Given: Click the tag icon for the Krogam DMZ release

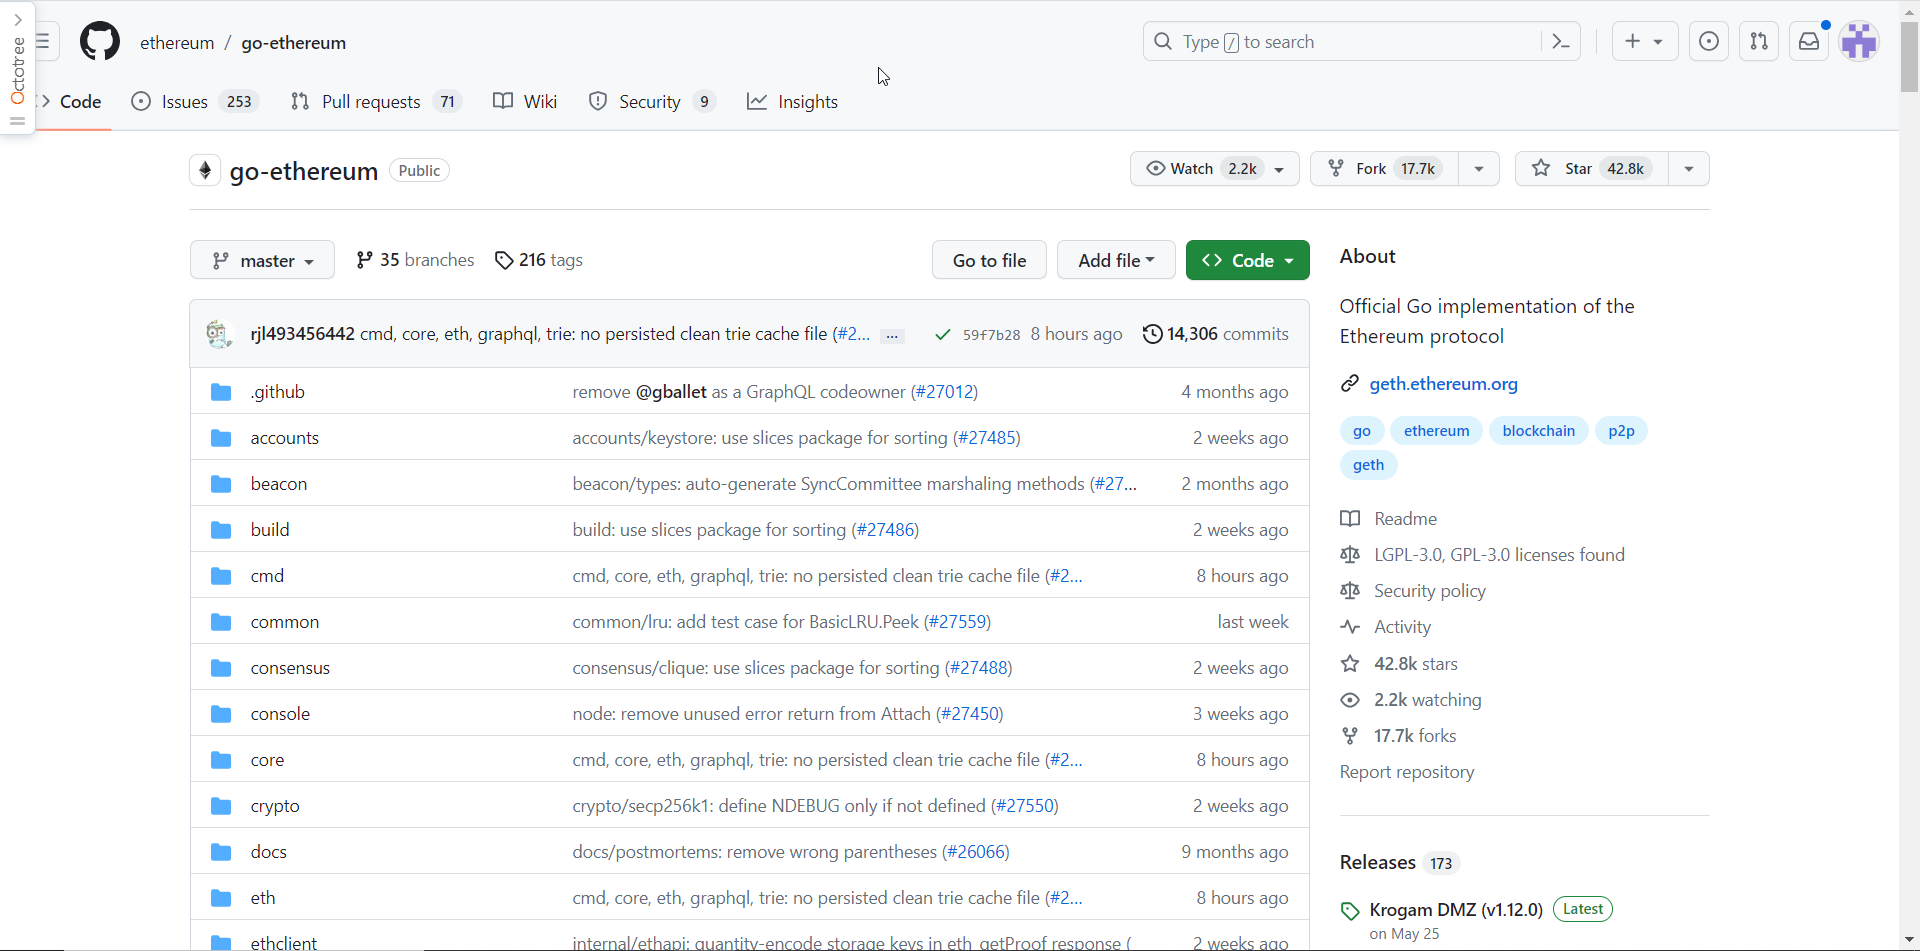Looking at the screenshot, I should pos(1350,911).
